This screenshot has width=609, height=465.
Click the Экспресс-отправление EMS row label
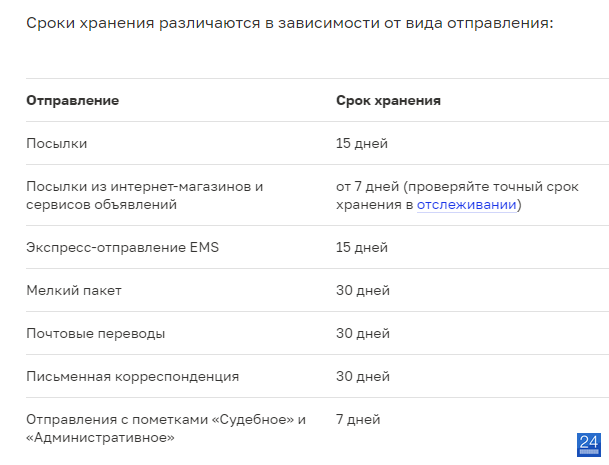click(123, 247)
